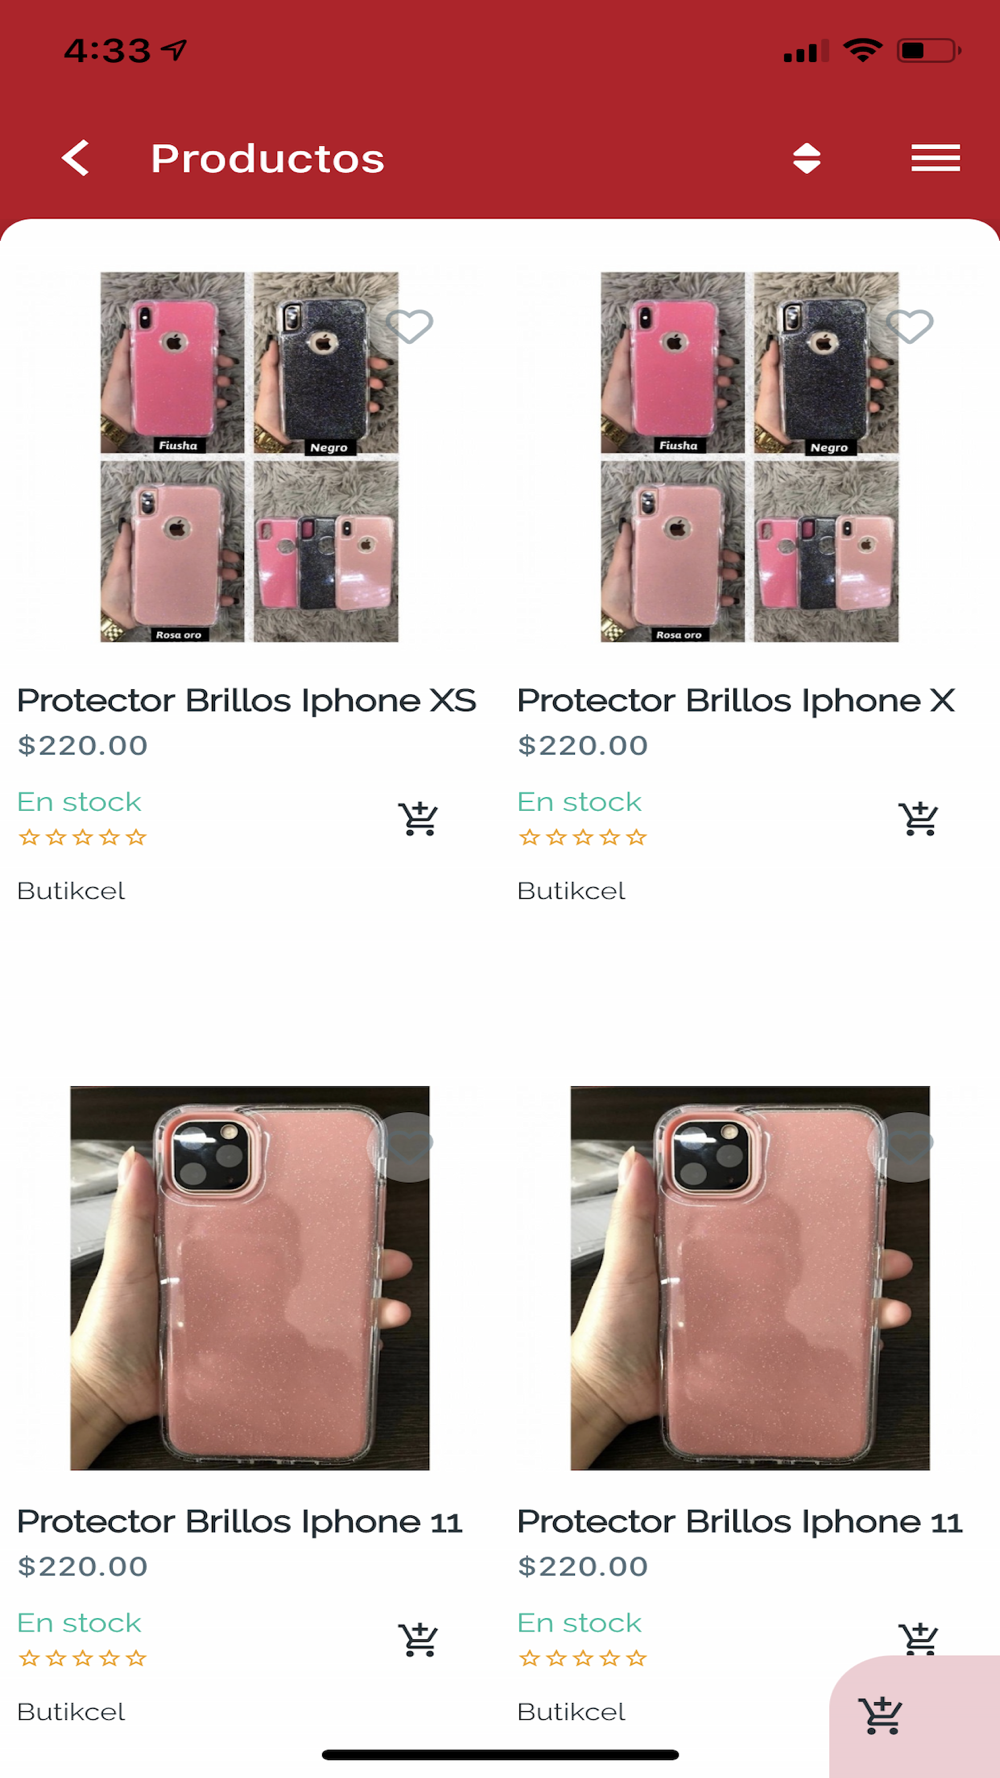
Task: Click star rating under Iphone XS product
Action: 83,837
